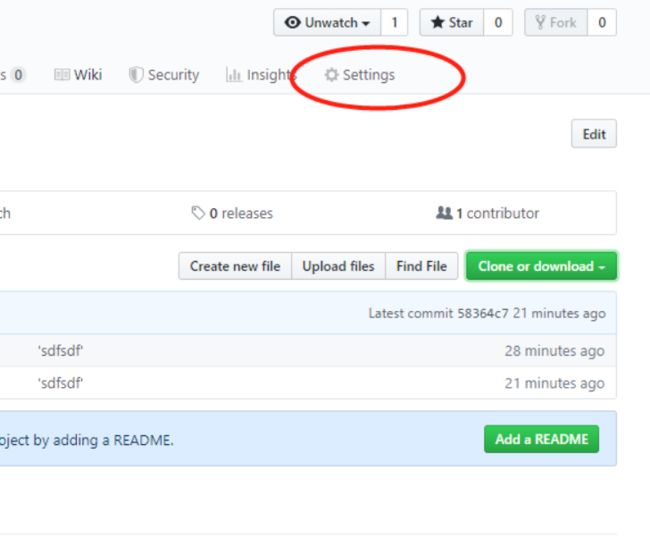Image resolution: width=650 pixels, height=546 pixels.
Task: Click the Wiki book icon
Action: pyautogui.click(x=62, y=75)
